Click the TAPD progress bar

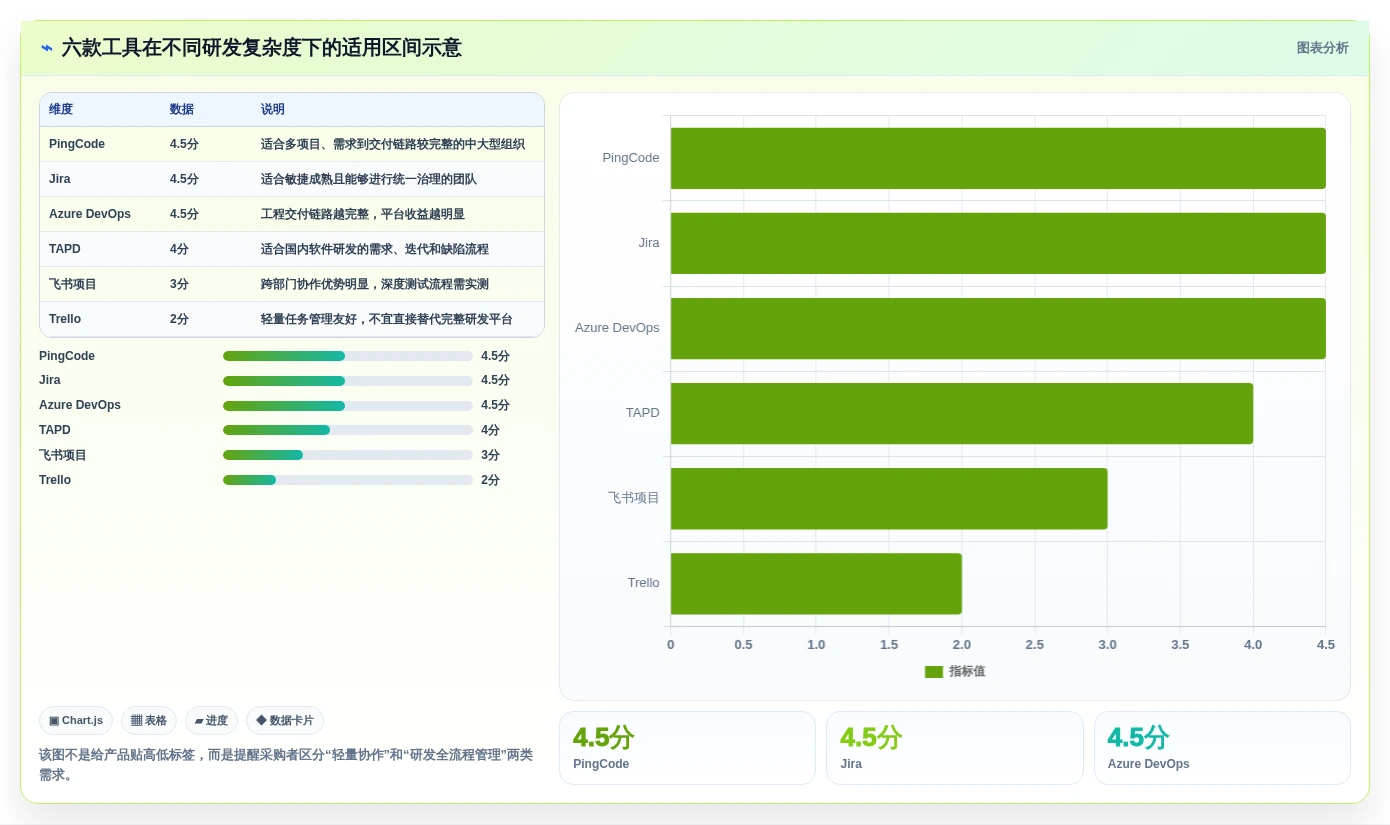(348, 430)
